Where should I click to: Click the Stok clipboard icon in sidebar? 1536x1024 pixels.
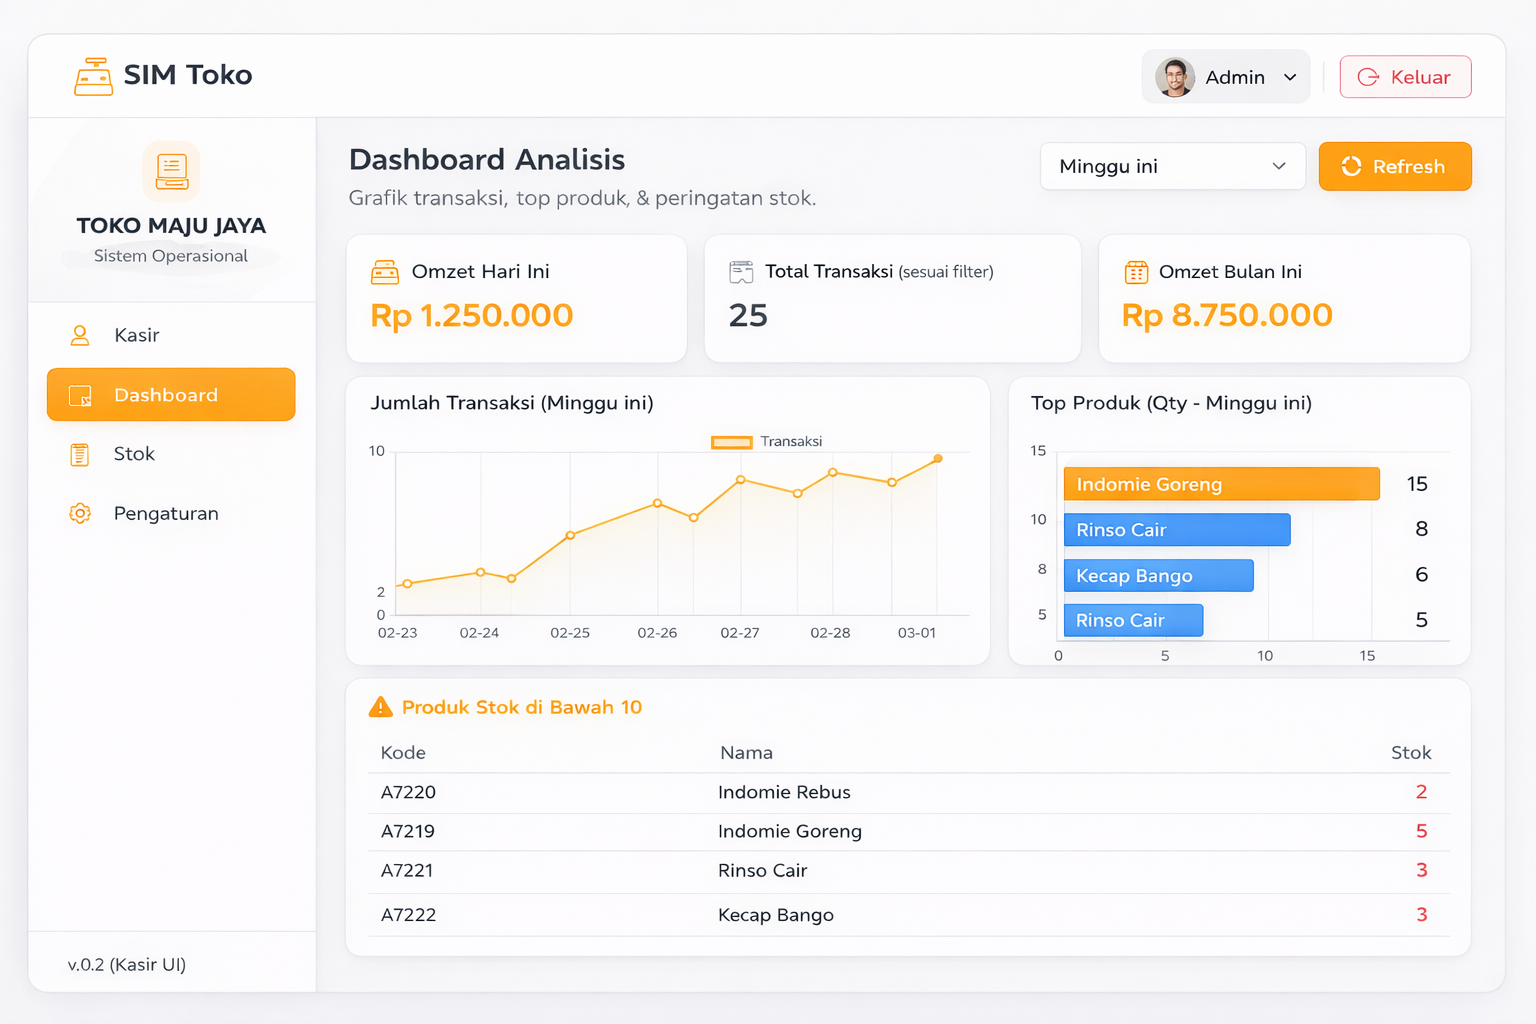point(80,454)
